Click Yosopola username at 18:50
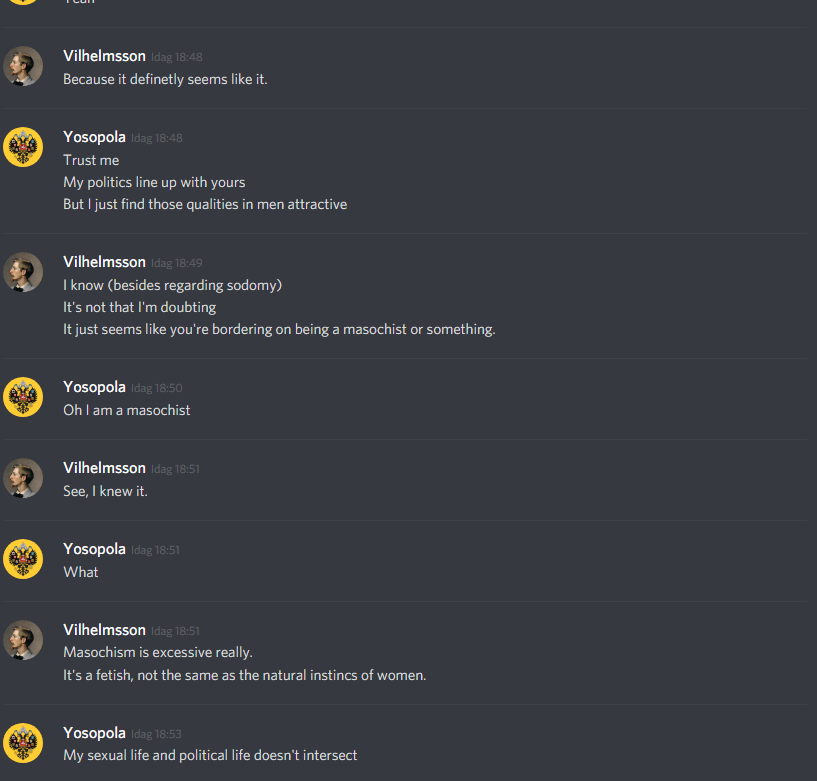This screenshot has height=781, width=817. pos(94,387)
